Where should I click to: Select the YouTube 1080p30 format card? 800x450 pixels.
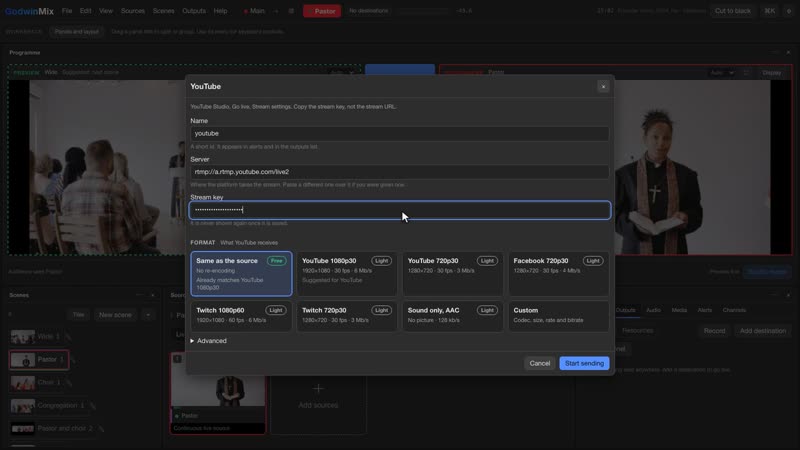(347, 273)
